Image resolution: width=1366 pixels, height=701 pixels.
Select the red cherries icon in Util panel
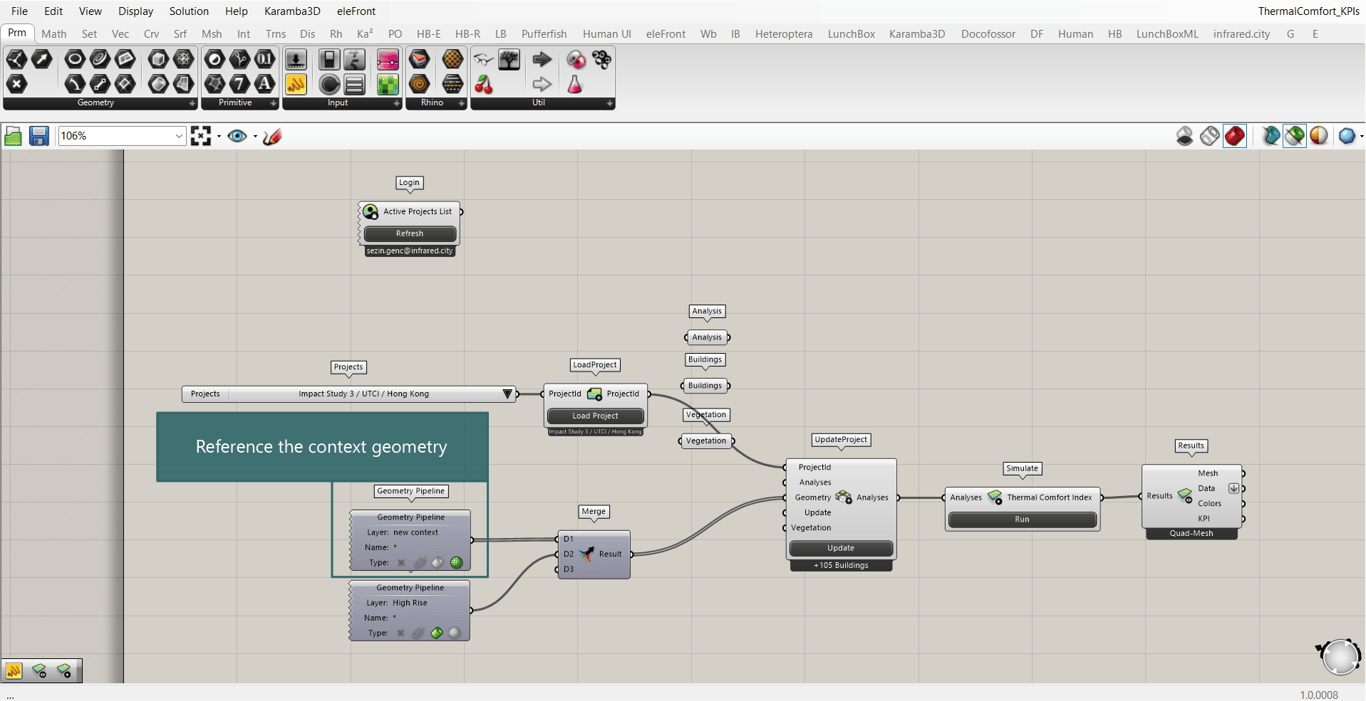click(x=484, y=85)
